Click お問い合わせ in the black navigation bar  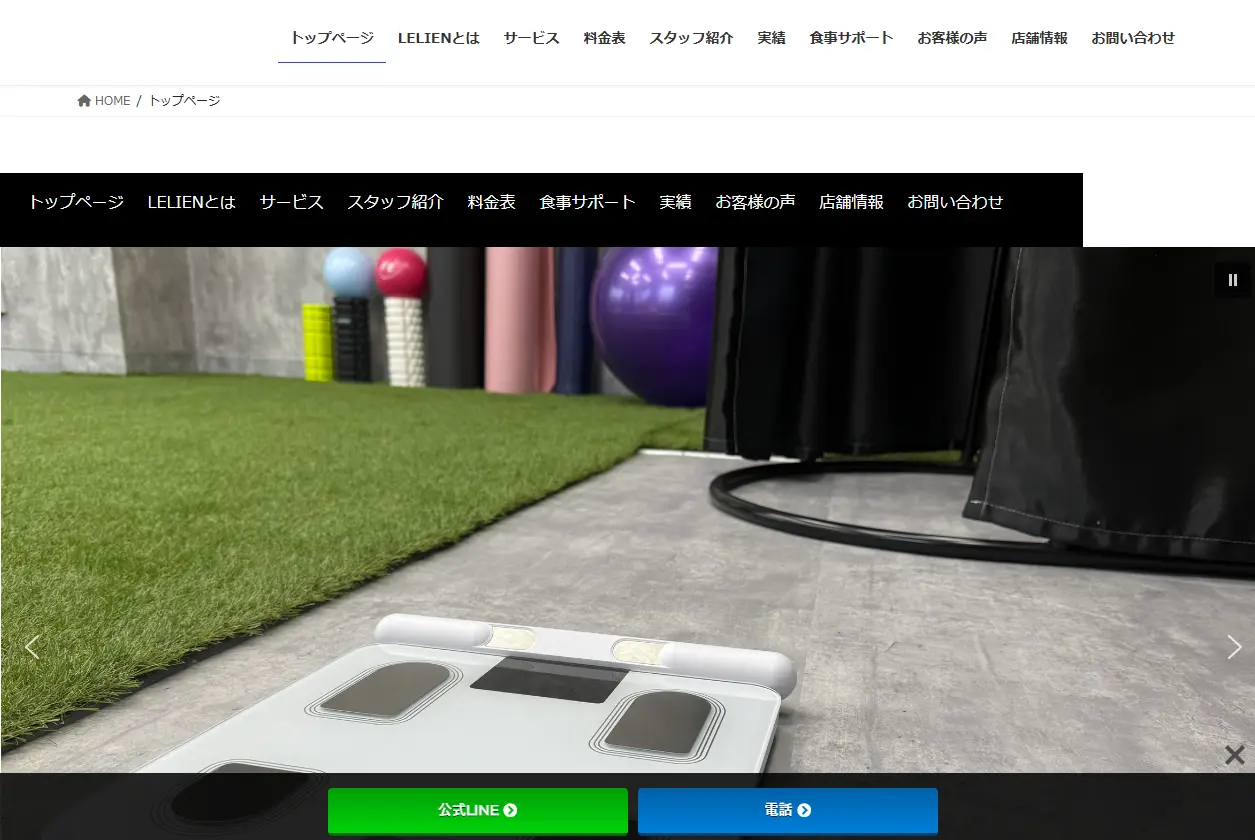click(955, 202)
